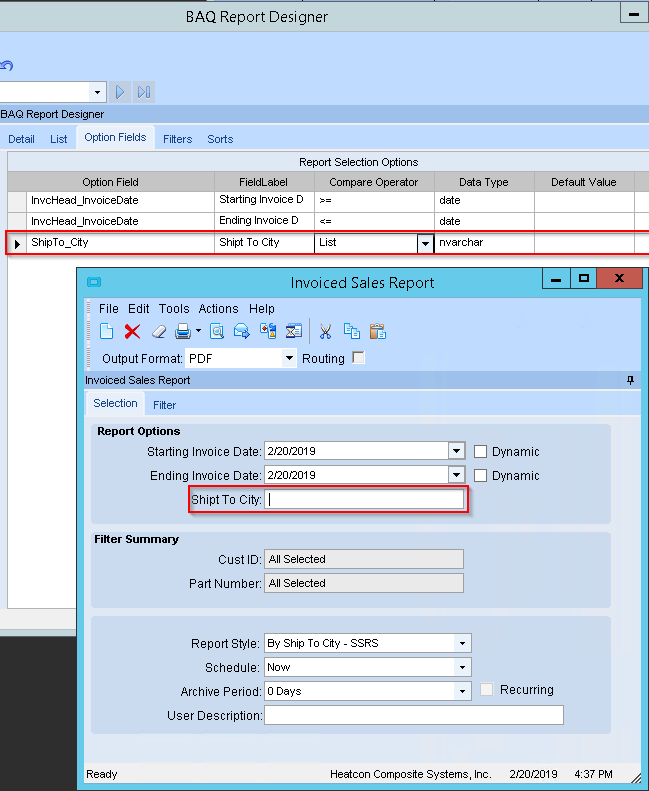Toggle the Routing checkbox

[358, 358]
